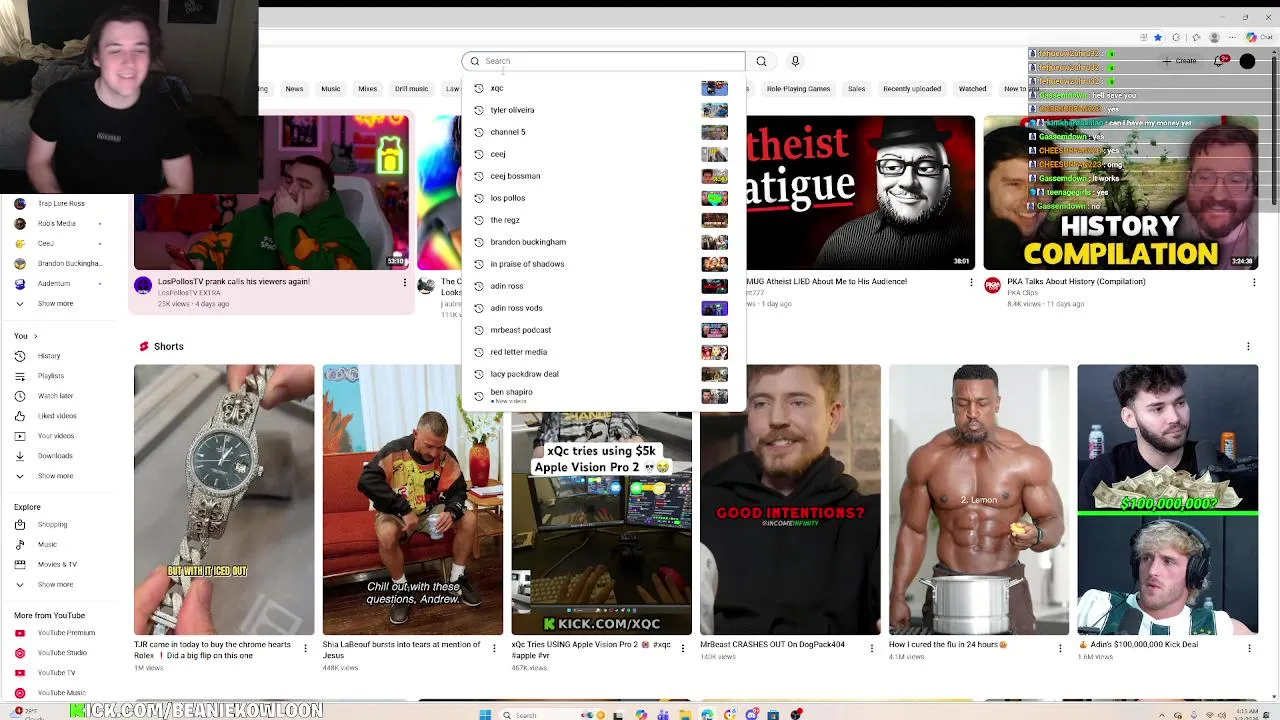Click history clock icon beside 'adin ross'

[479, 286]
